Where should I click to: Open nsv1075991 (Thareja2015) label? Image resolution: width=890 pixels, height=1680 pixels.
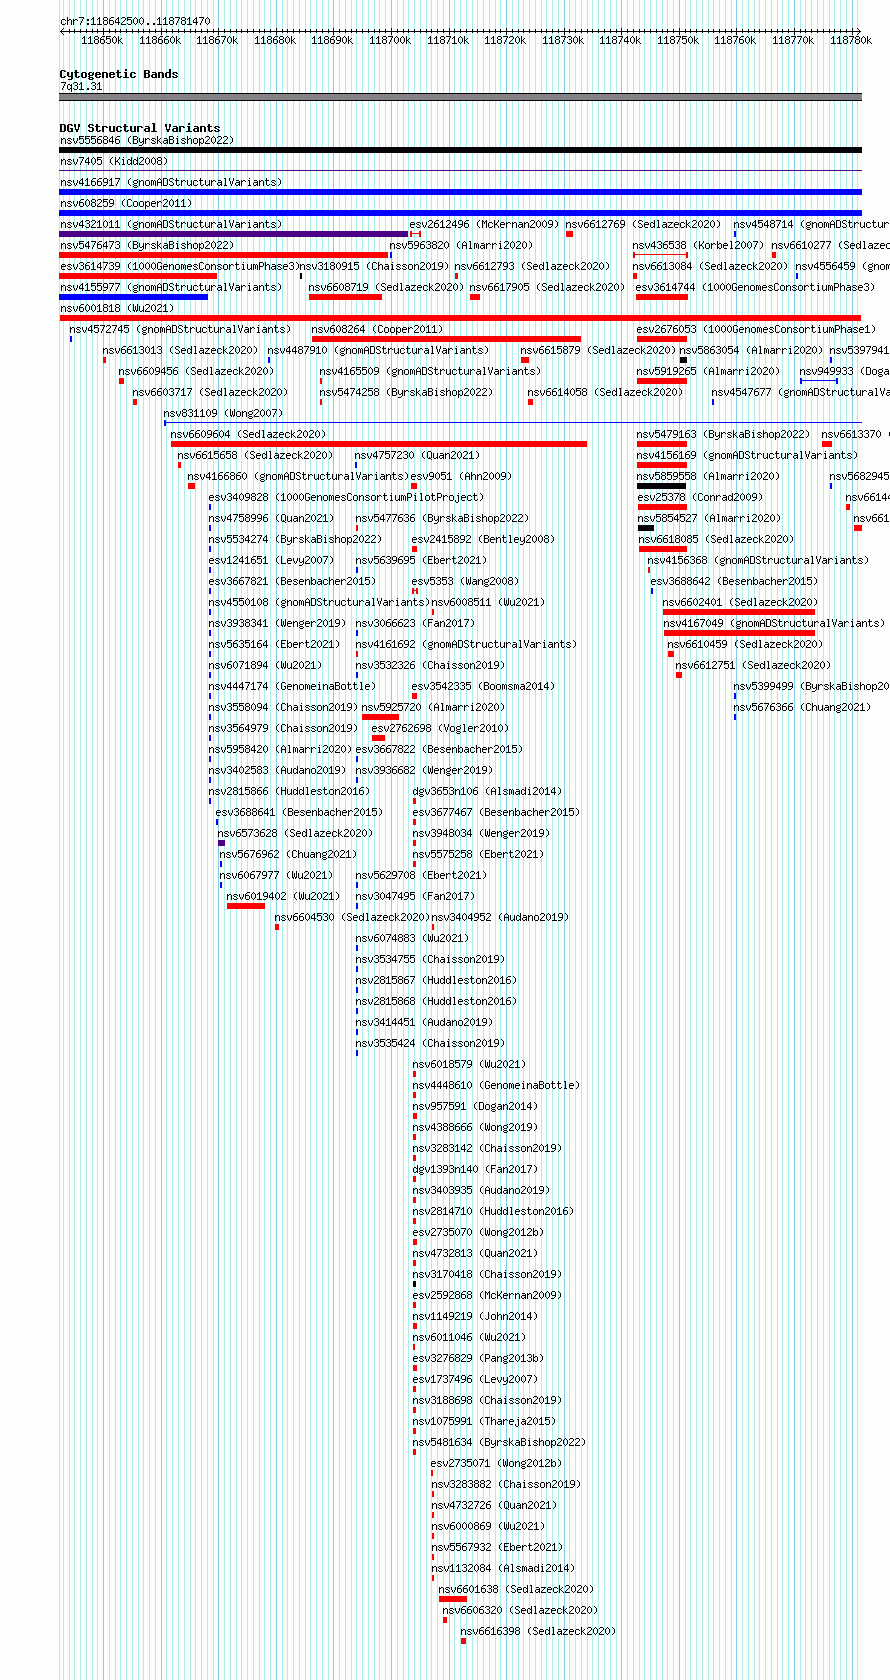click(484, 1421)
